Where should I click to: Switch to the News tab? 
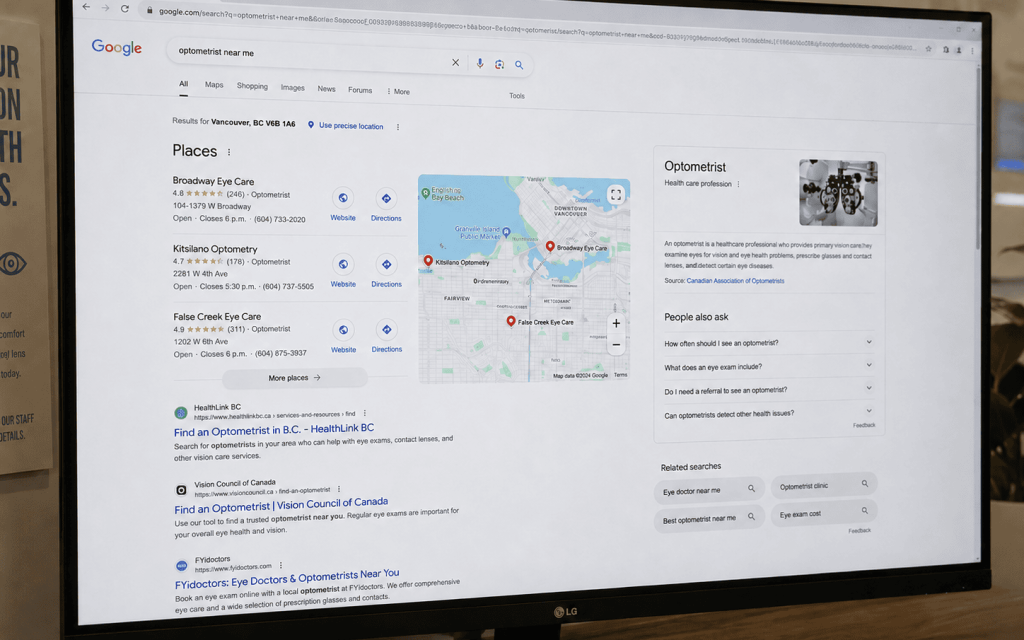[x=326, y=89]
